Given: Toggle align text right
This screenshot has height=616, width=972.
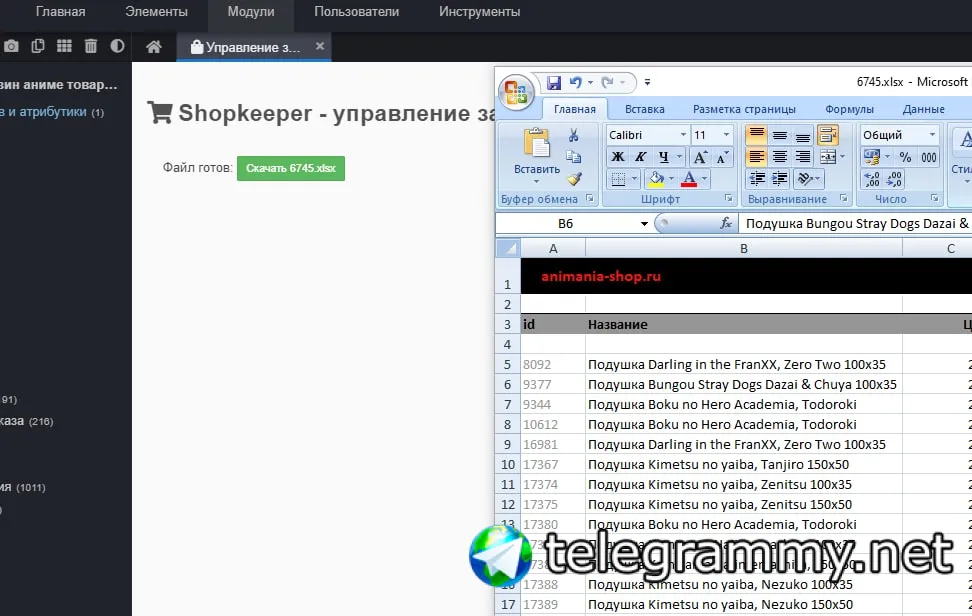Looking at the screenshot, I should click(803, 157).
